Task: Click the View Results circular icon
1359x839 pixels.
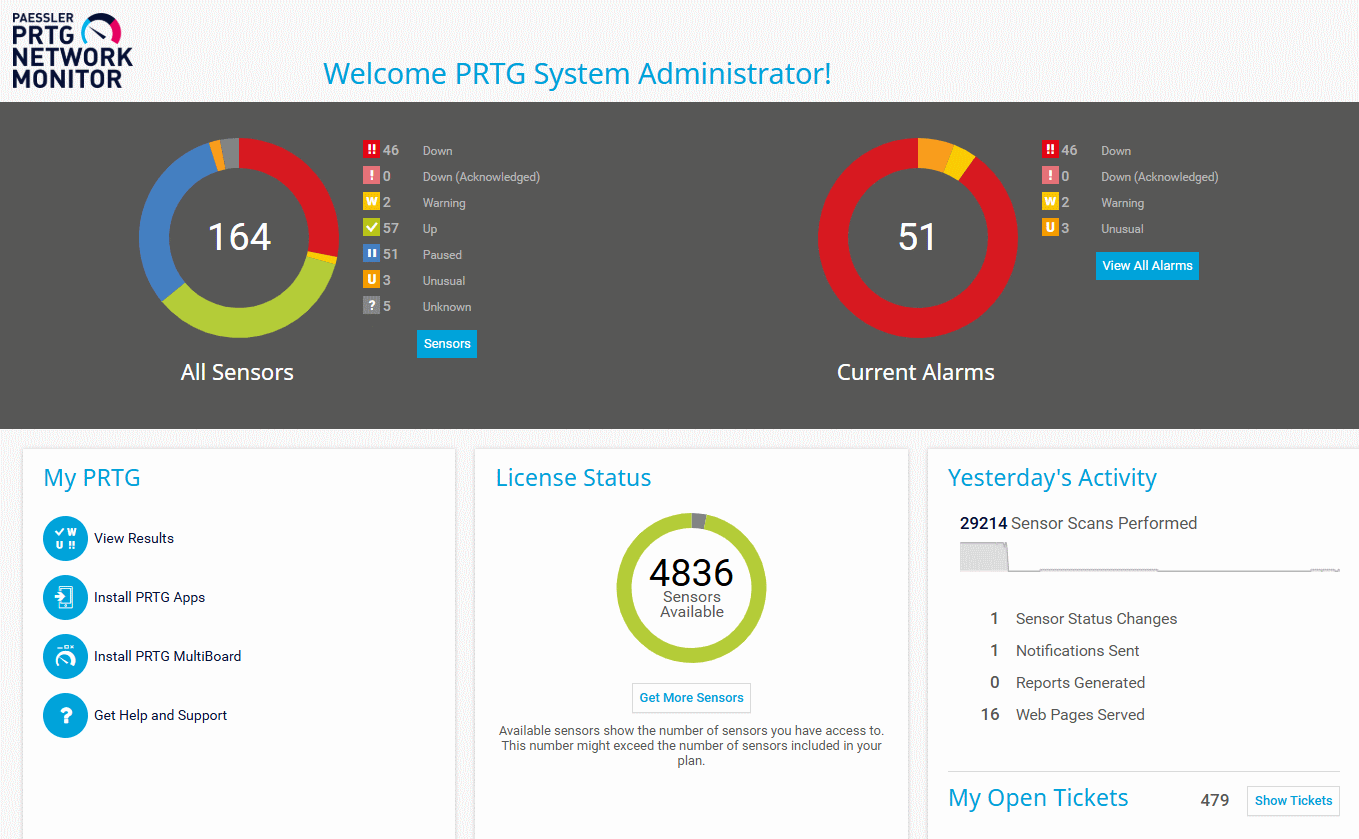Action: (66, 538)
